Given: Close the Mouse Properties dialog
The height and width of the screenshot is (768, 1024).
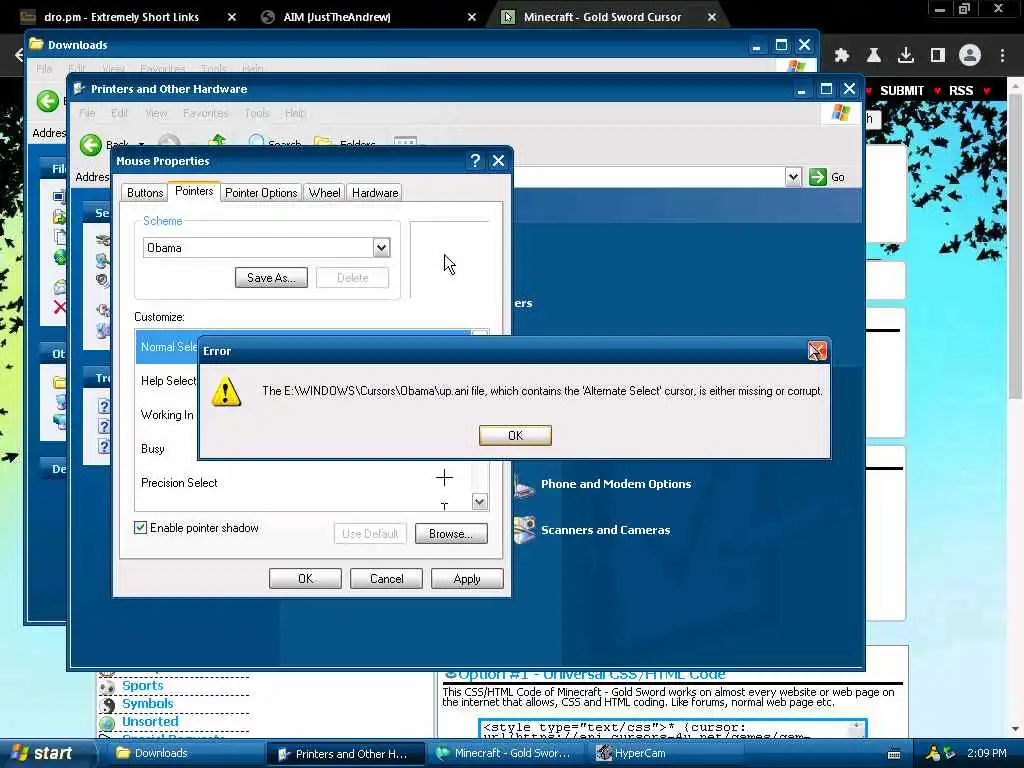Looking at the screenshot, I should [498, 161].
